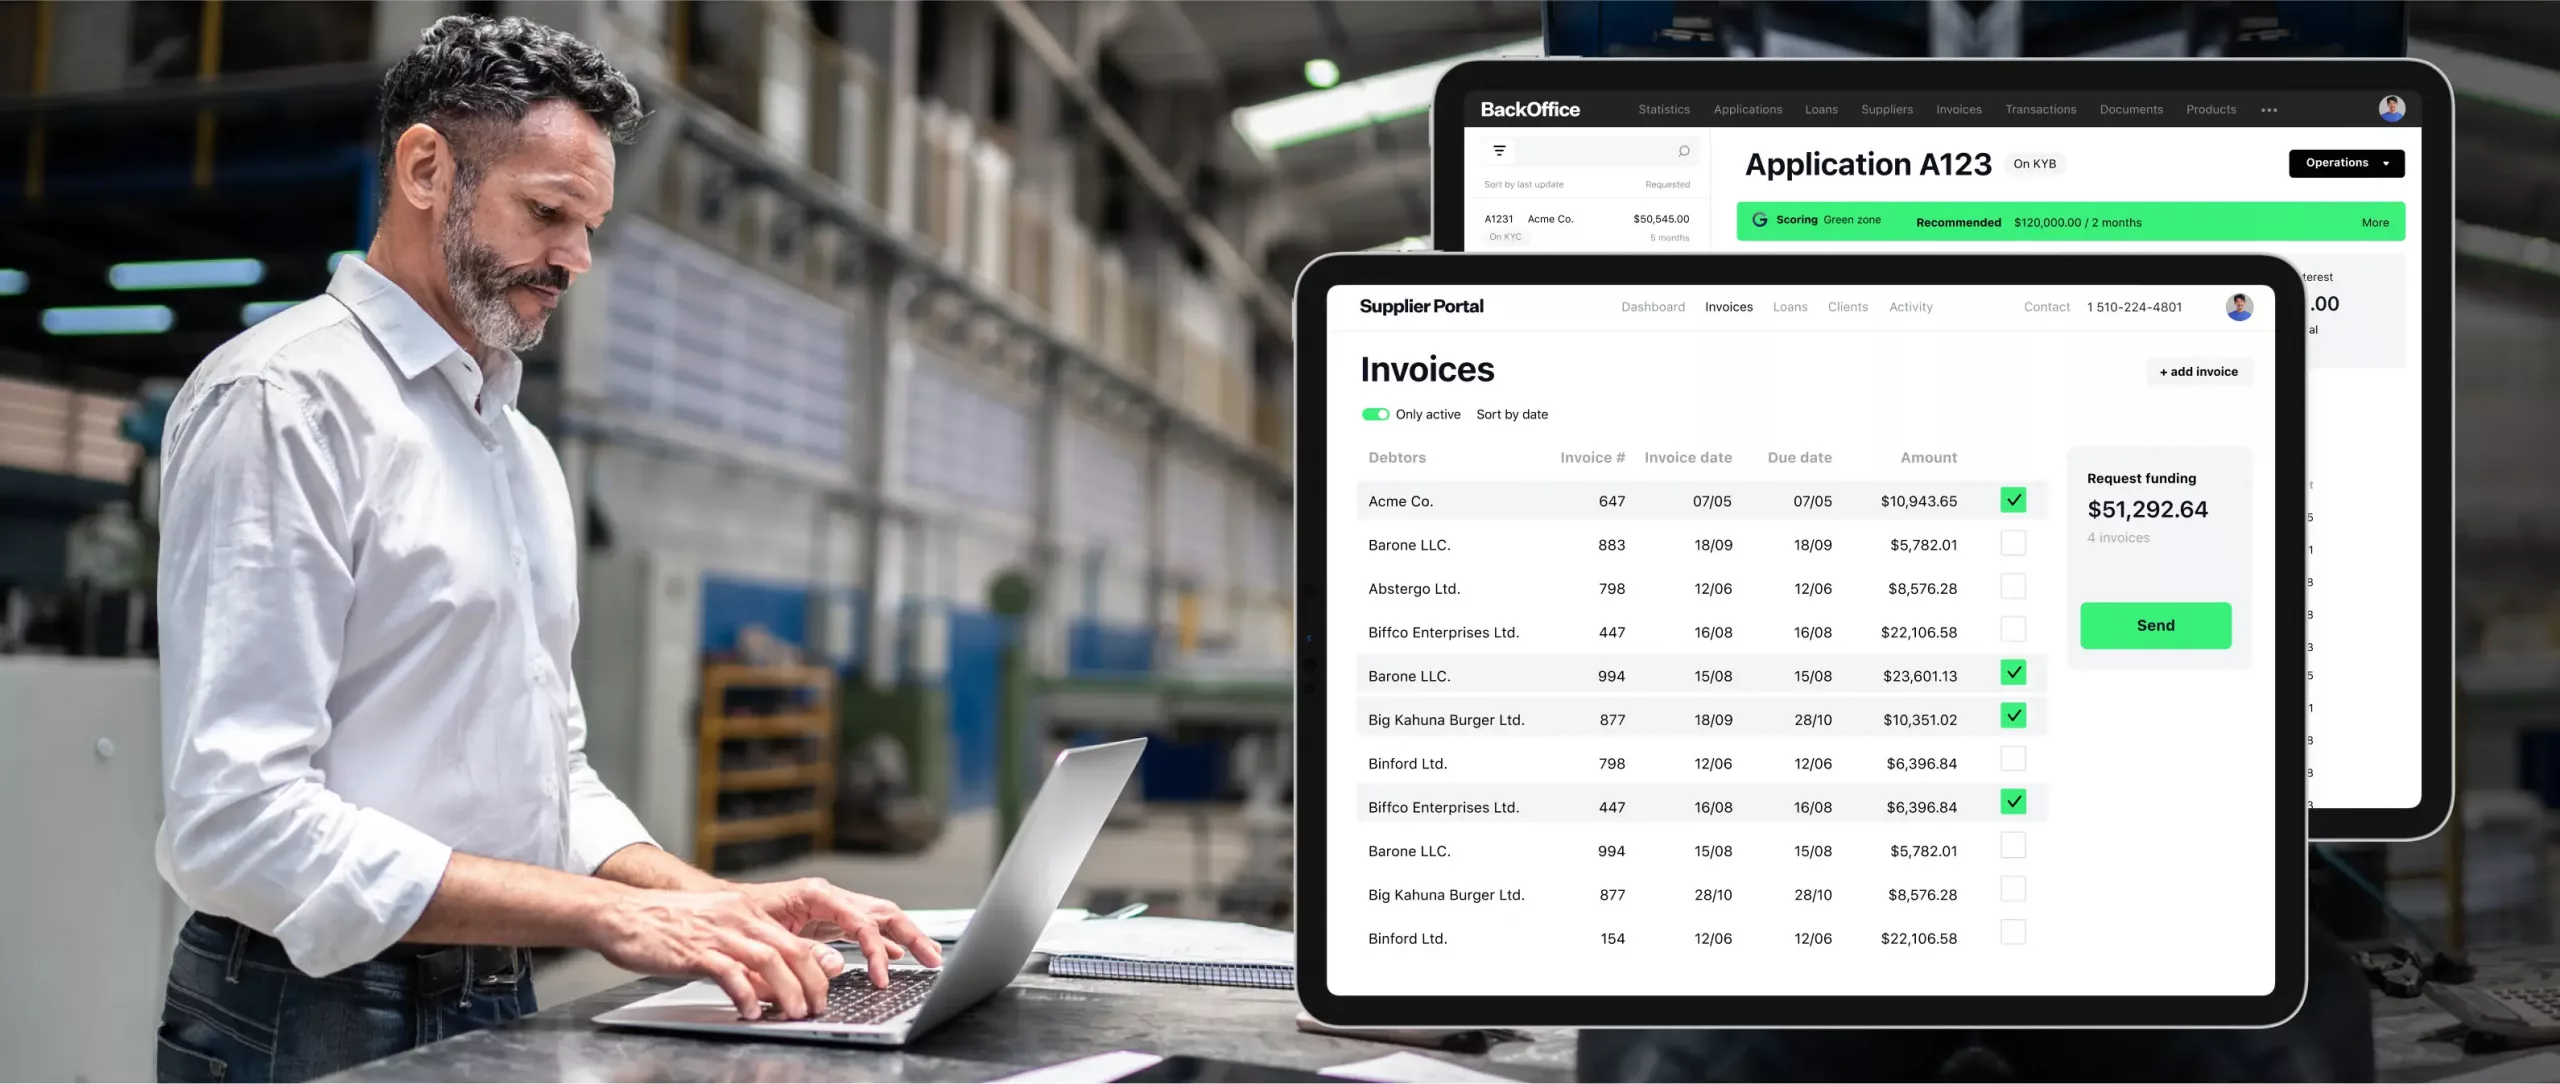Click the Send funding request button
The image size is (2560, 1084).
[x=2155, y=625]
